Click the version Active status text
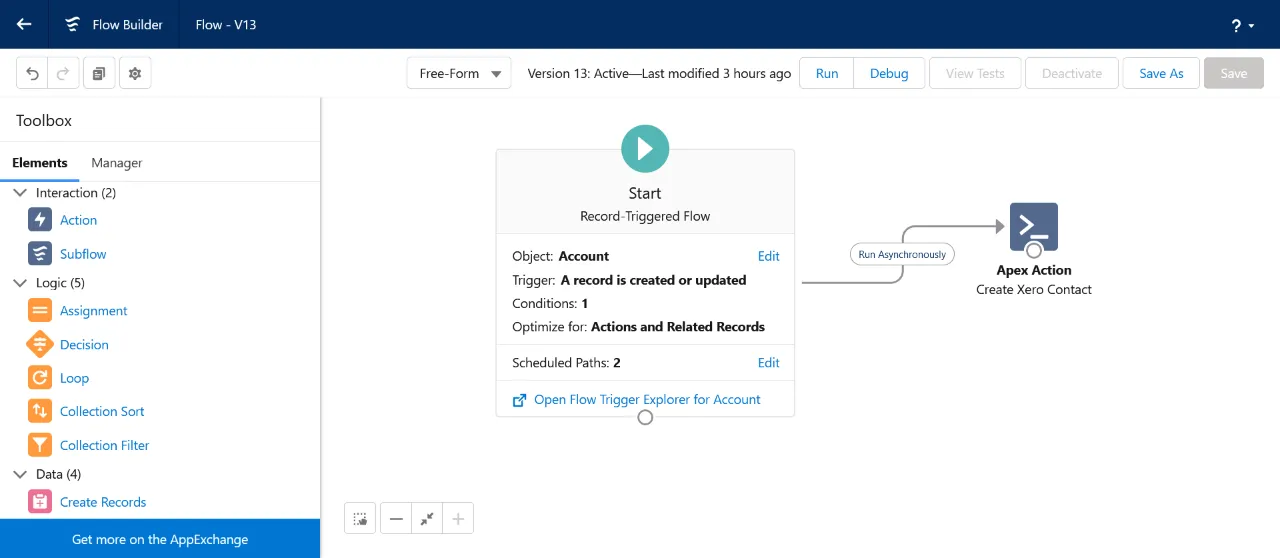 tap(659, 73)
